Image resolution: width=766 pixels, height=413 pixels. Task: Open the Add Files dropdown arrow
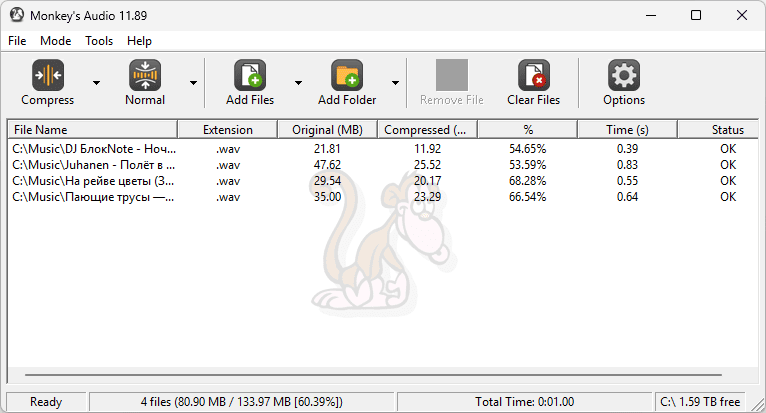[298, 83]
